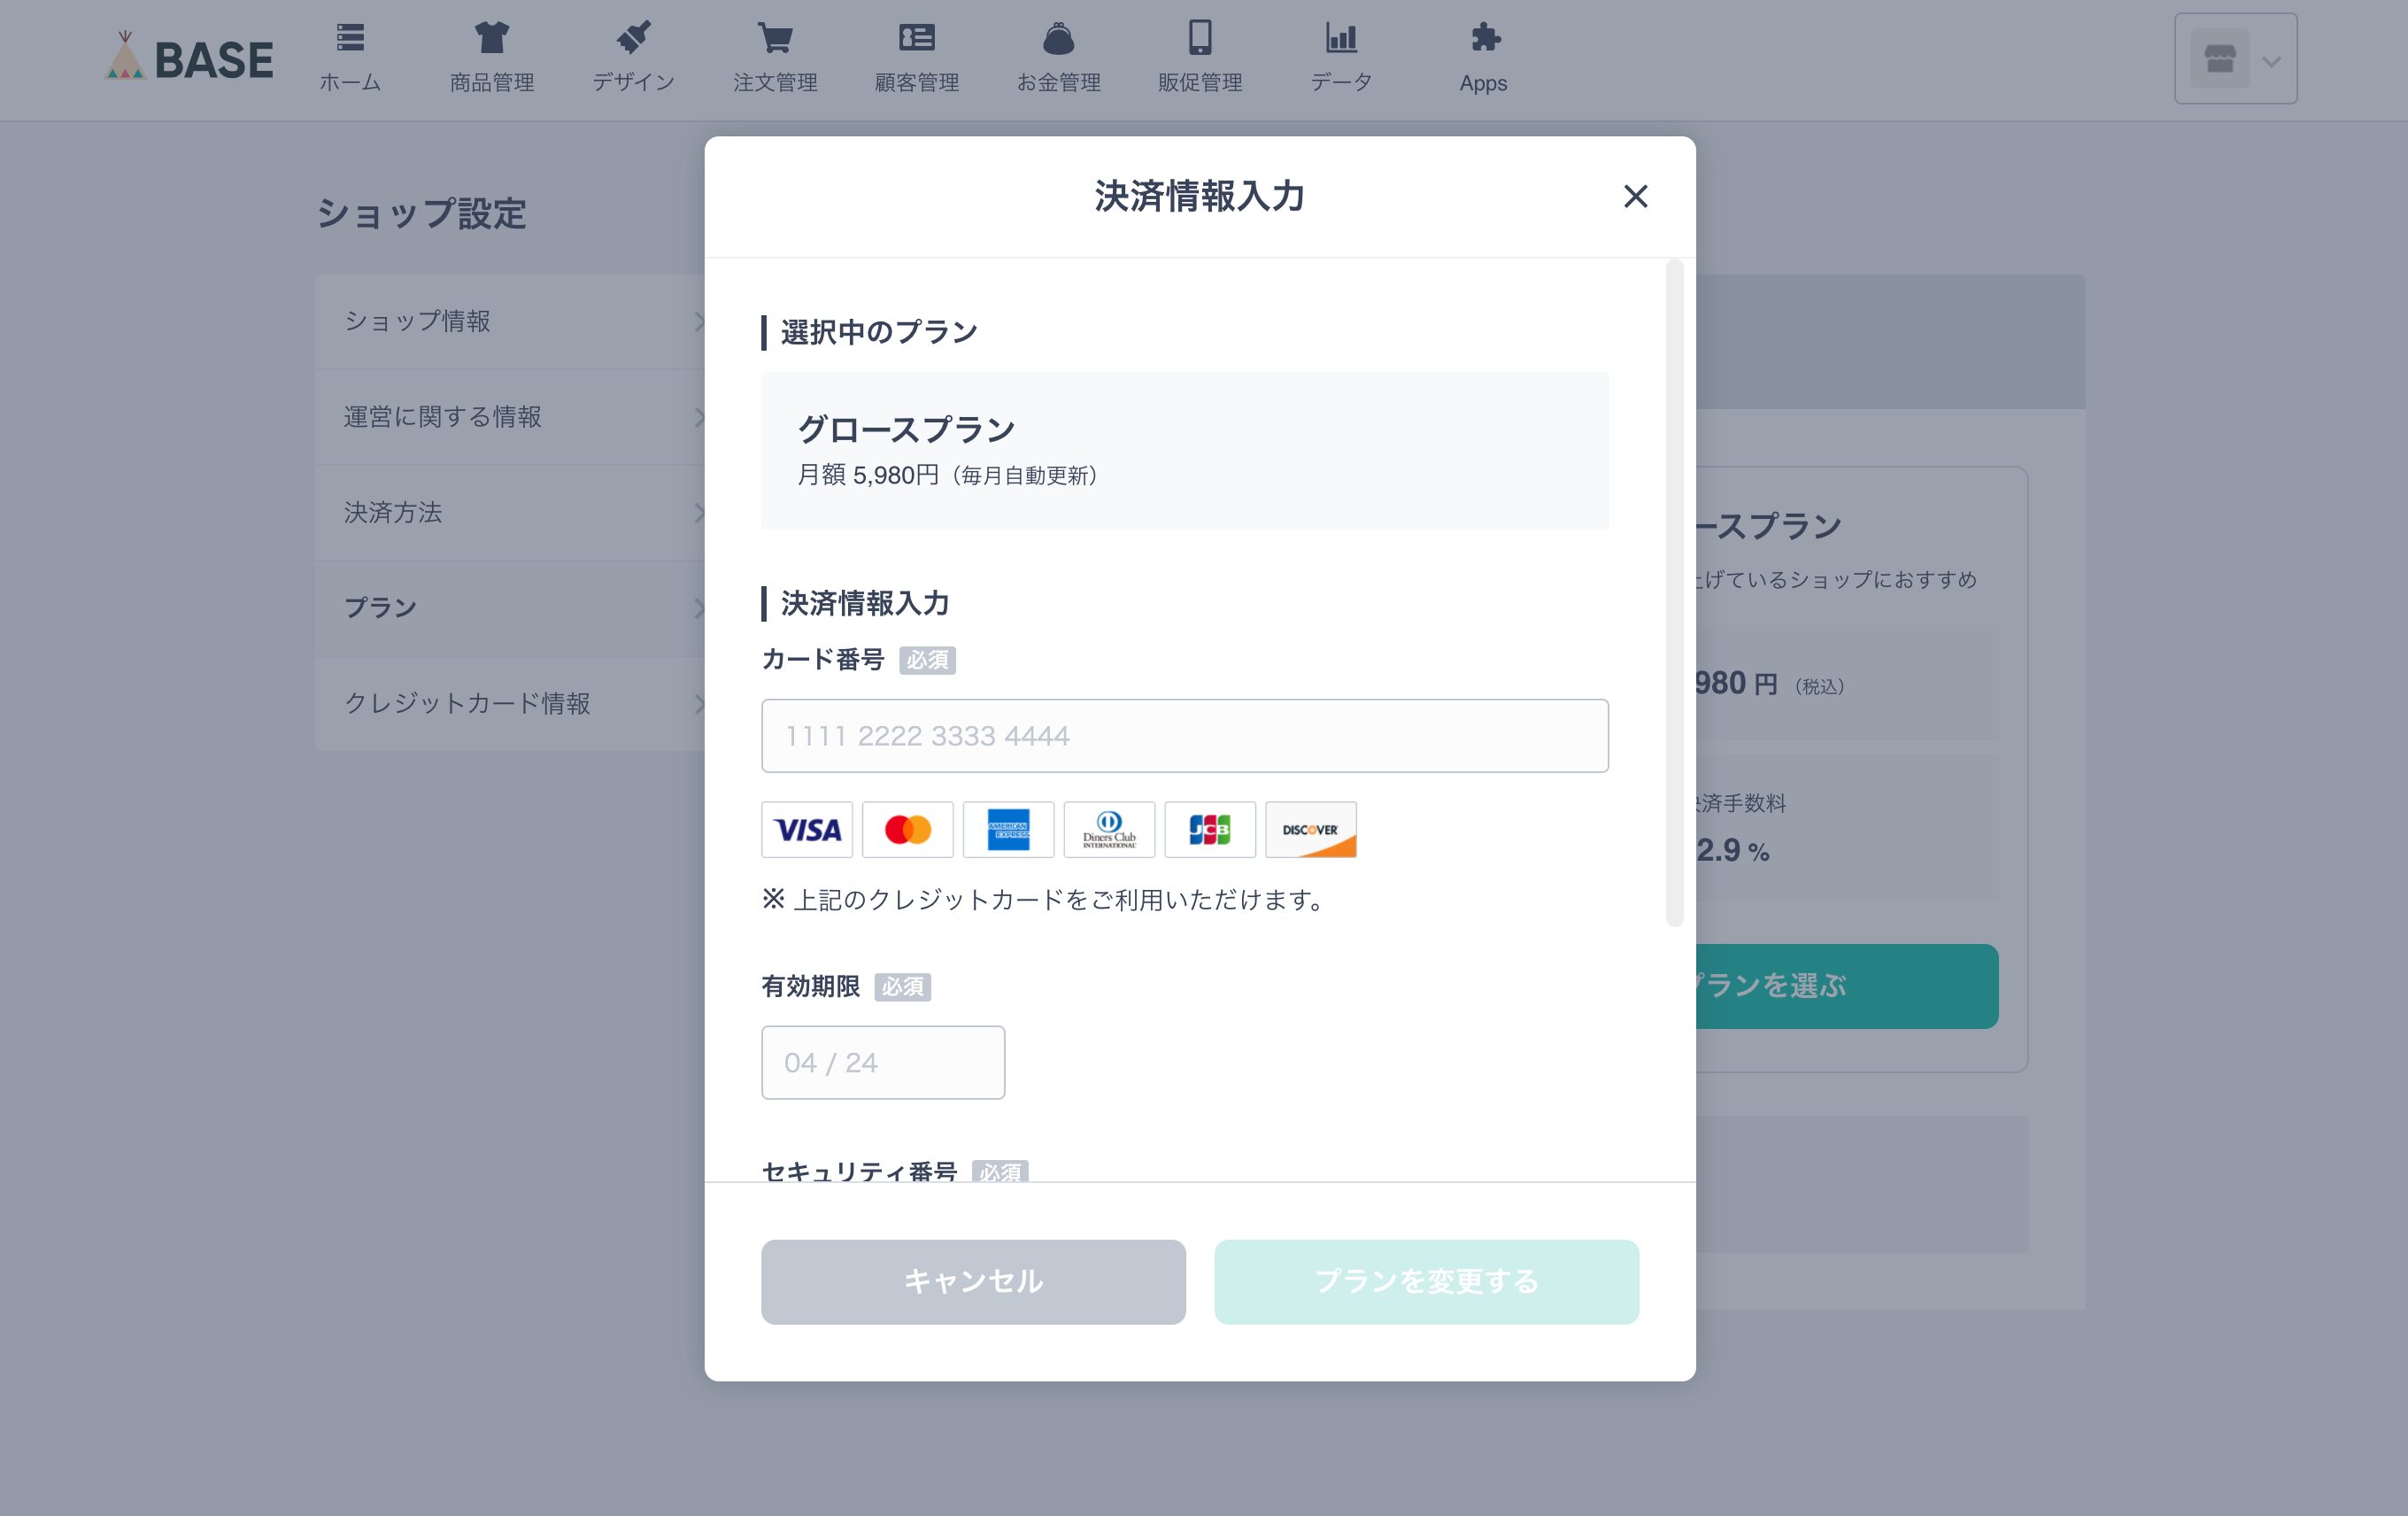The height and width of the screenshot is (1516, 2408).
Task: Click the 選択中のプラン heading
Action: [x=879, y=332]
